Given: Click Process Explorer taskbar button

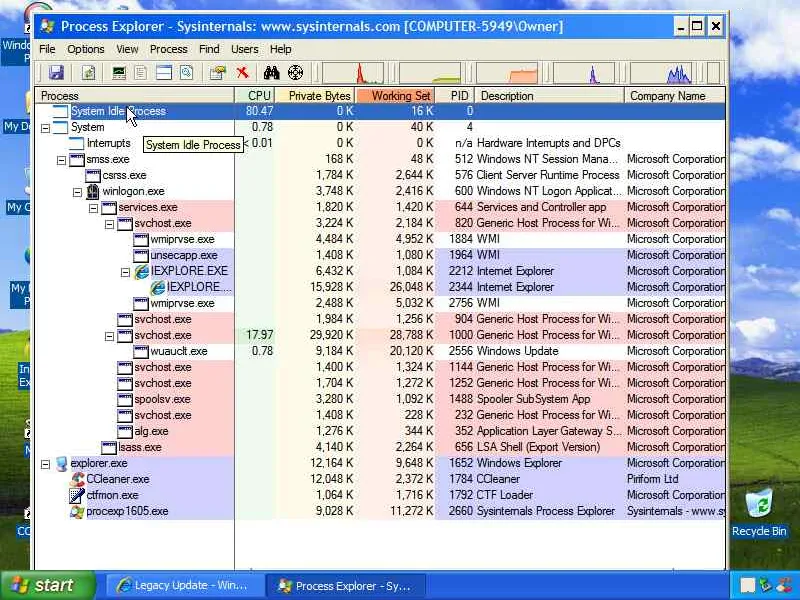Looking at the screenshot, I should pos(346,586).
